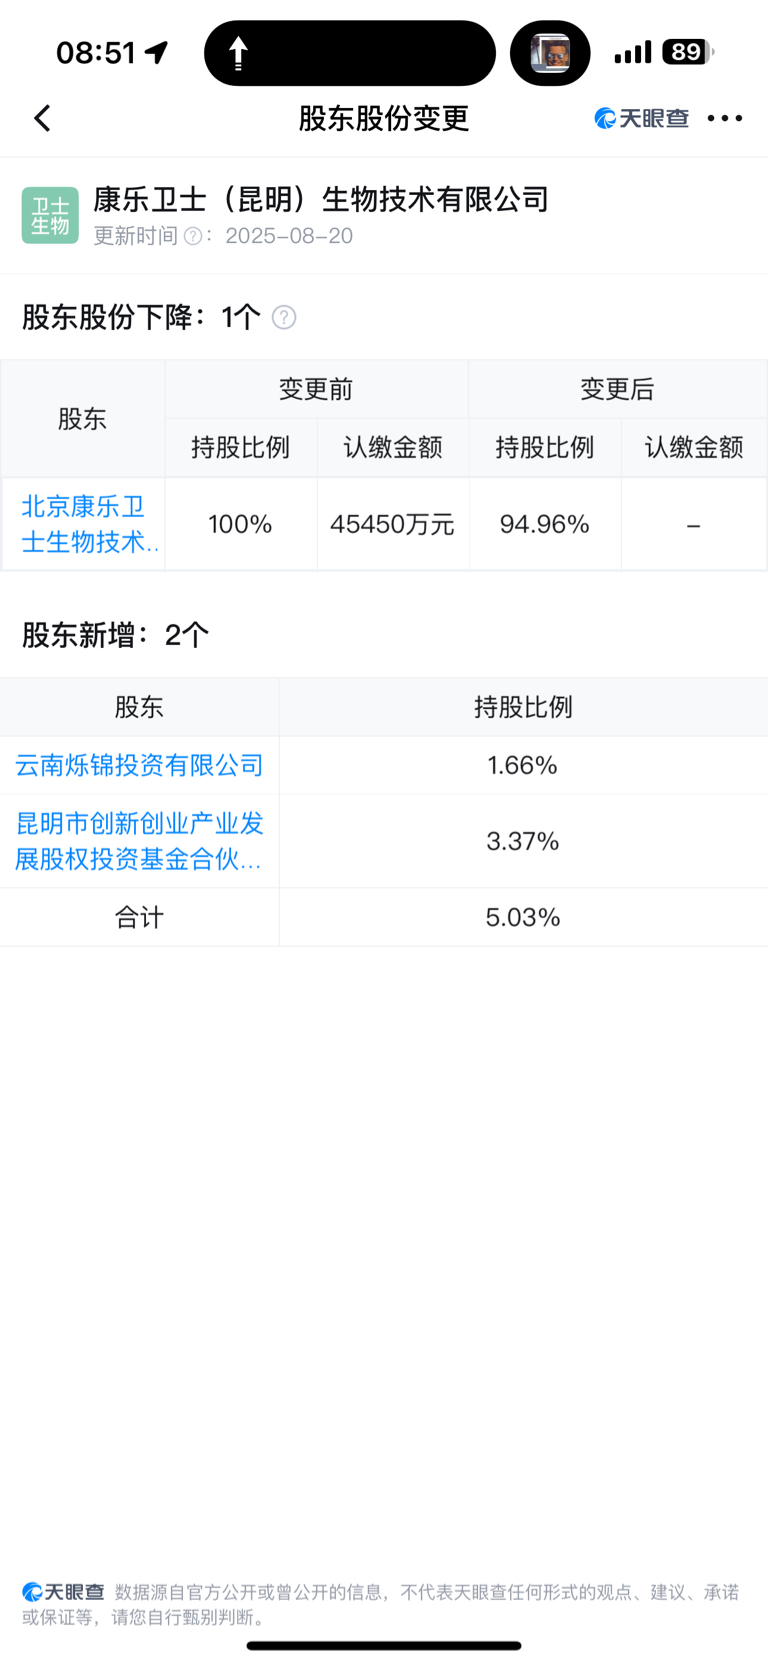Open shareholder 北京康乐卫士生物技术 link
This screenshot has height=1665, width=768.
(89, 524)
